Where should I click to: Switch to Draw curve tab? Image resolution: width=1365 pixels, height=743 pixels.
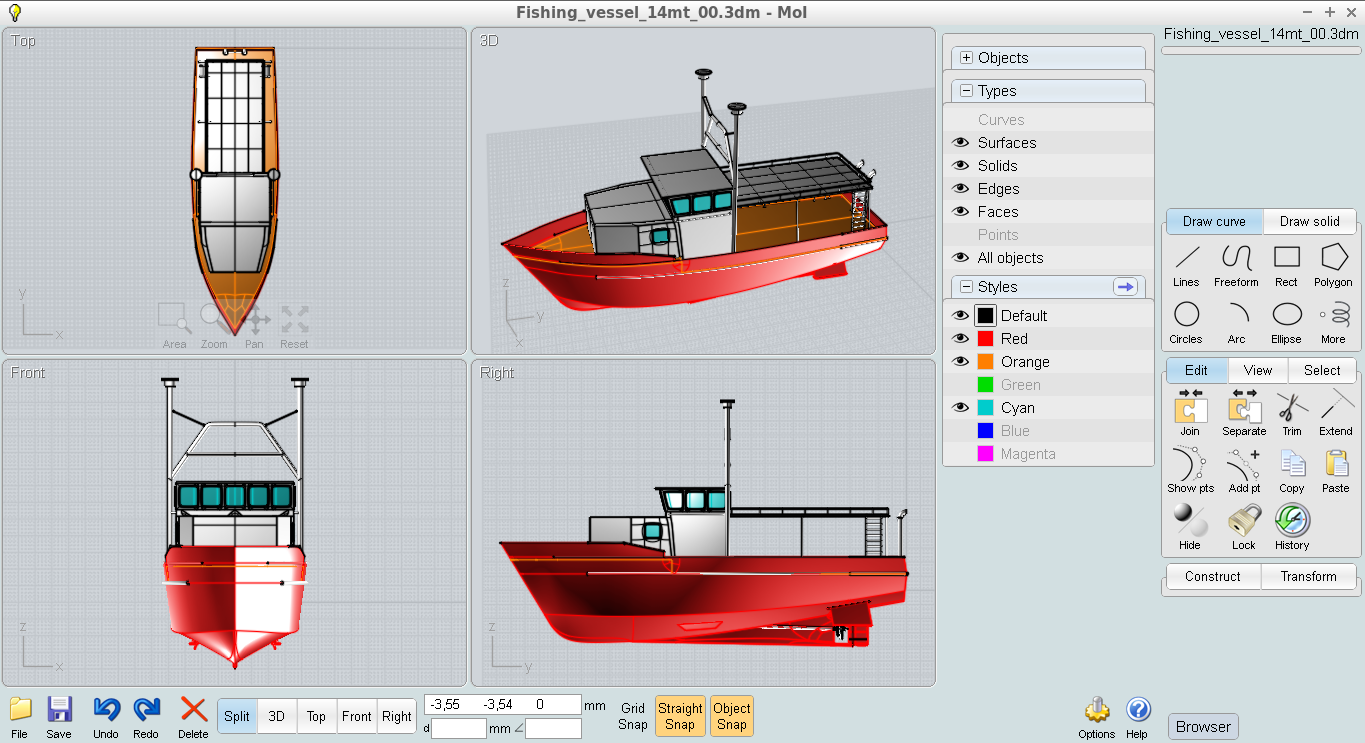click(x=1214, y=222)
